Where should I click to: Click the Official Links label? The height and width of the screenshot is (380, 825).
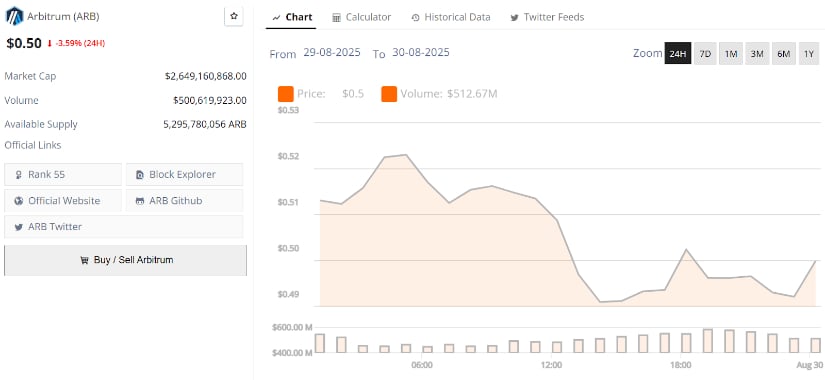(x=33, y=145)
